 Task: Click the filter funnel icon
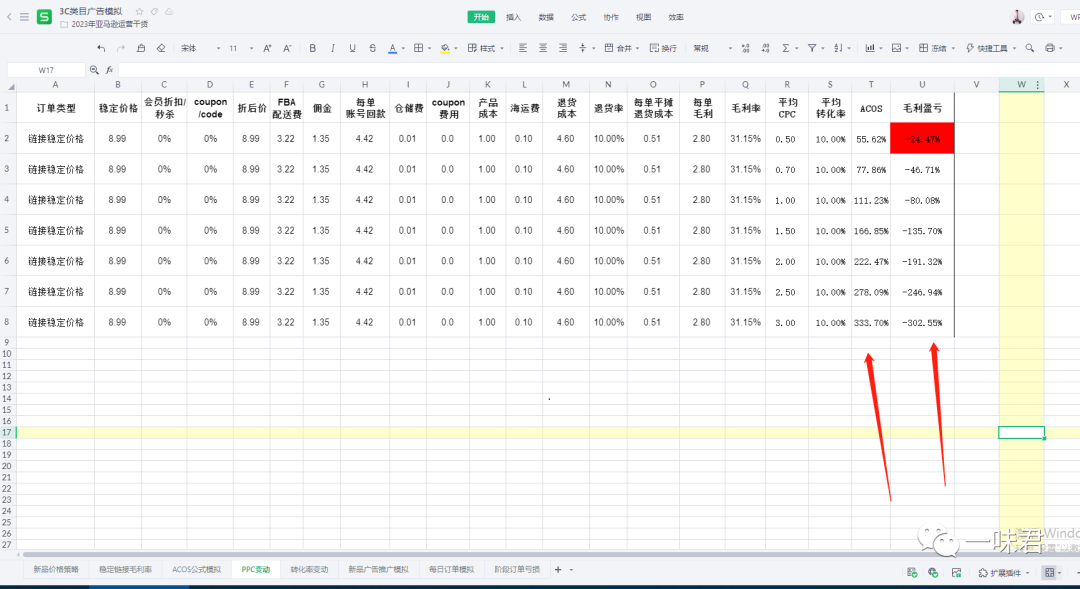pyautogui.click(x=812, y=48)
